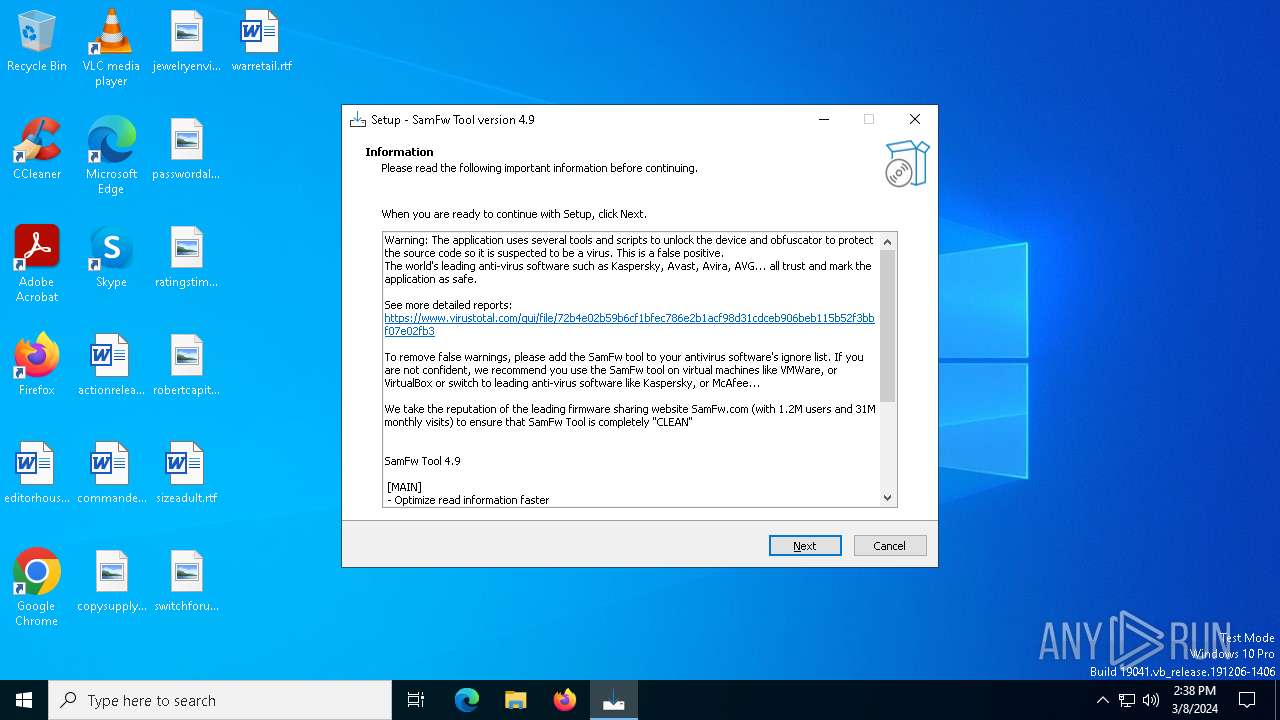This screenshot has width=1280, height=720.
Task: Close the SamFw setup window
Action: (914, 119)
